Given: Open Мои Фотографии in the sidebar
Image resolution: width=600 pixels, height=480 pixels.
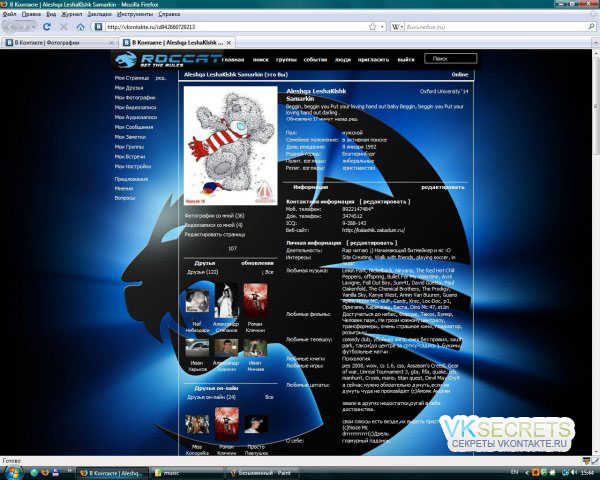Looking at the screenshot, I should (x=135, y=98).
